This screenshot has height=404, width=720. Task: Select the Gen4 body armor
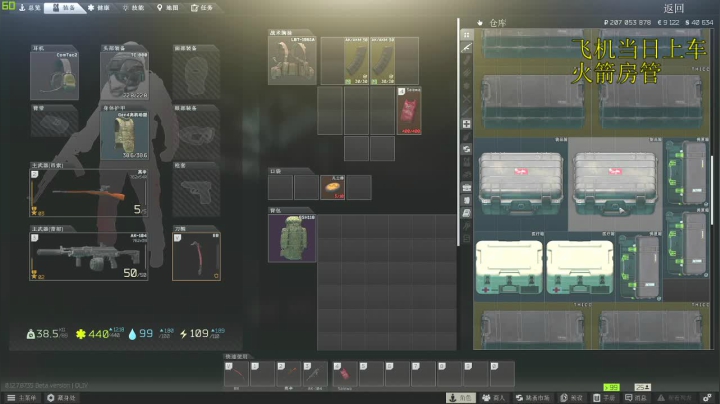click(x=124, y=135)
